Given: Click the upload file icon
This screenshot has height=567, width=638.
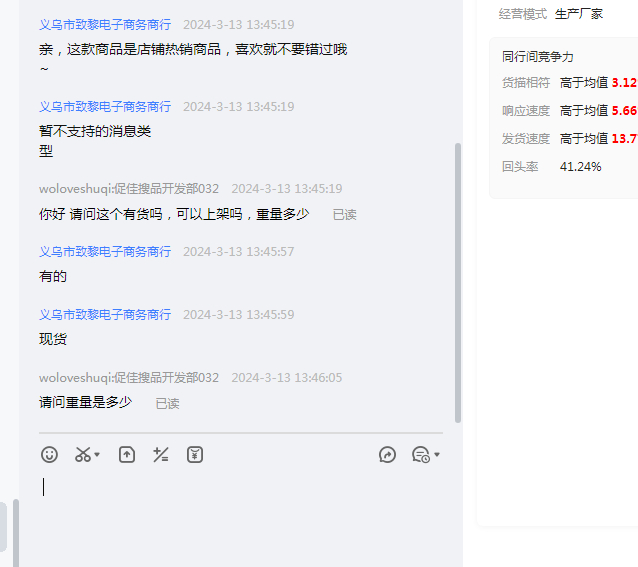Looking at the screenshot, I should pyautogui.click(x=127, y=455).
